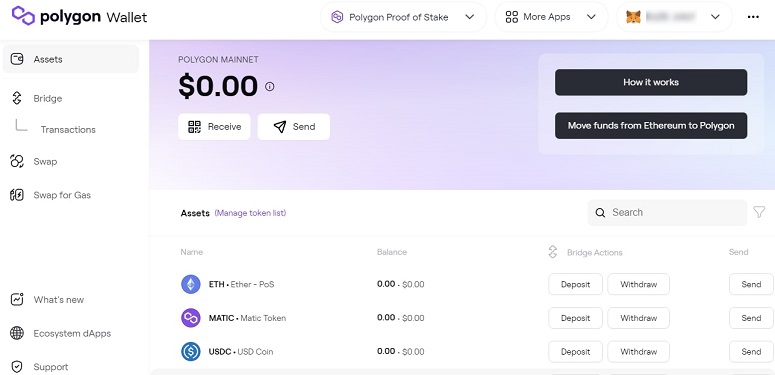
Task: Open Ecosystem dApps in sidebar
Action: [x=72, y=333]
